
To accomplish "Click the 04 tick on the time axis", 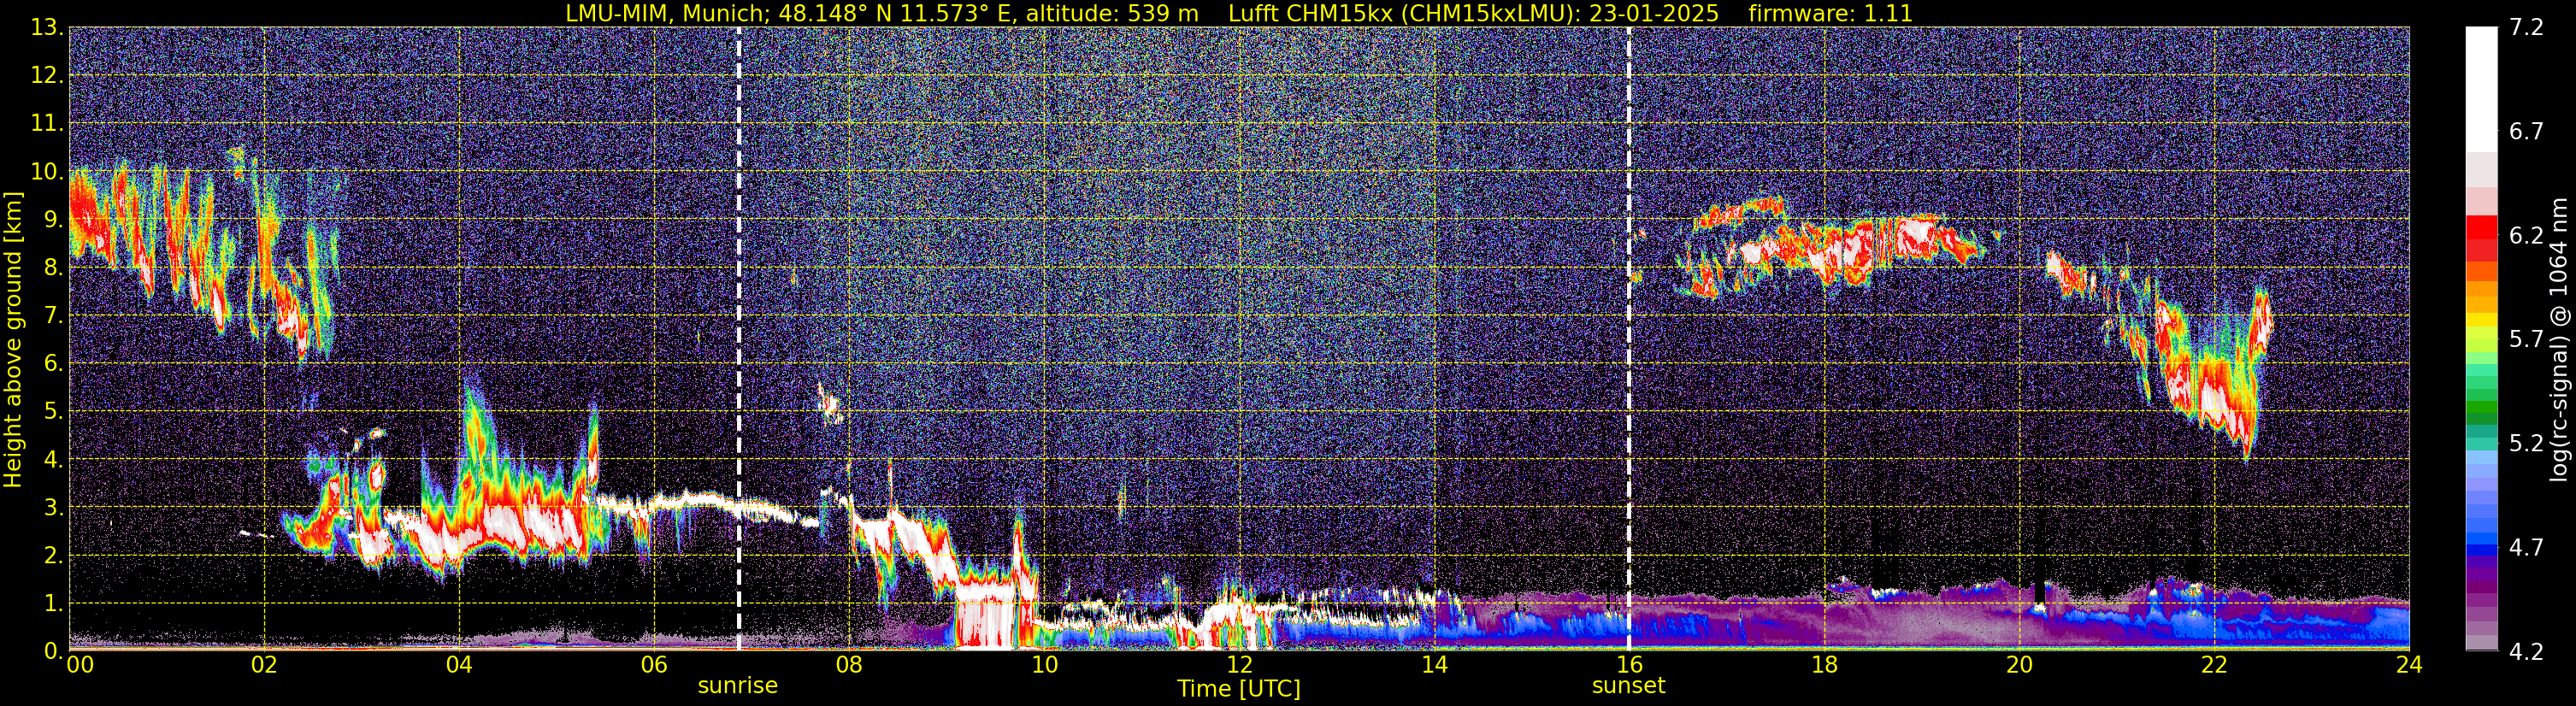I will tap(459, 665).
